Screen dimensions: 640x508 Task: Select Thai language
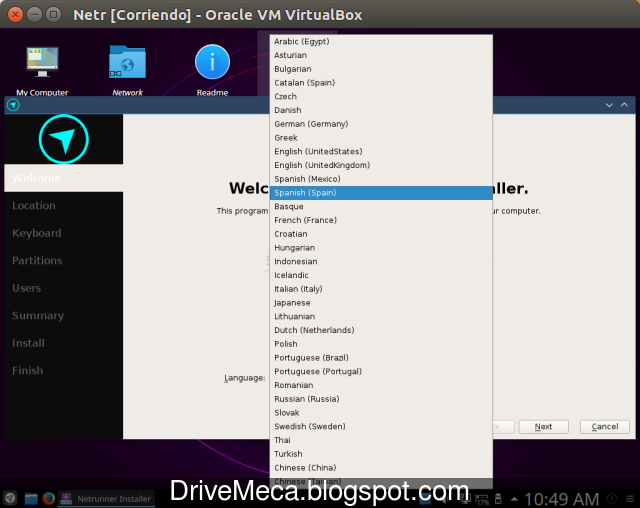tap(381, 440)
